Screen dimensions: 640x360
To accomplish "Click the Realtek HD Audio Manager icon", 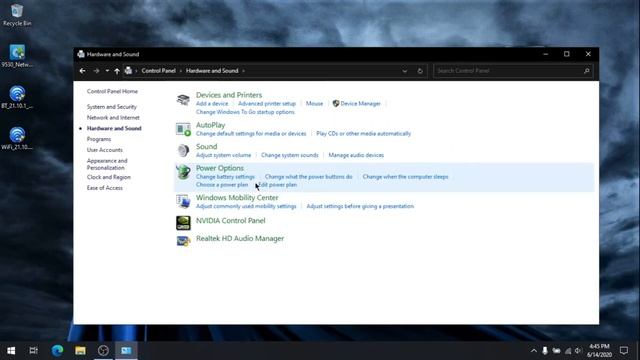I will (x=183, y=241).
